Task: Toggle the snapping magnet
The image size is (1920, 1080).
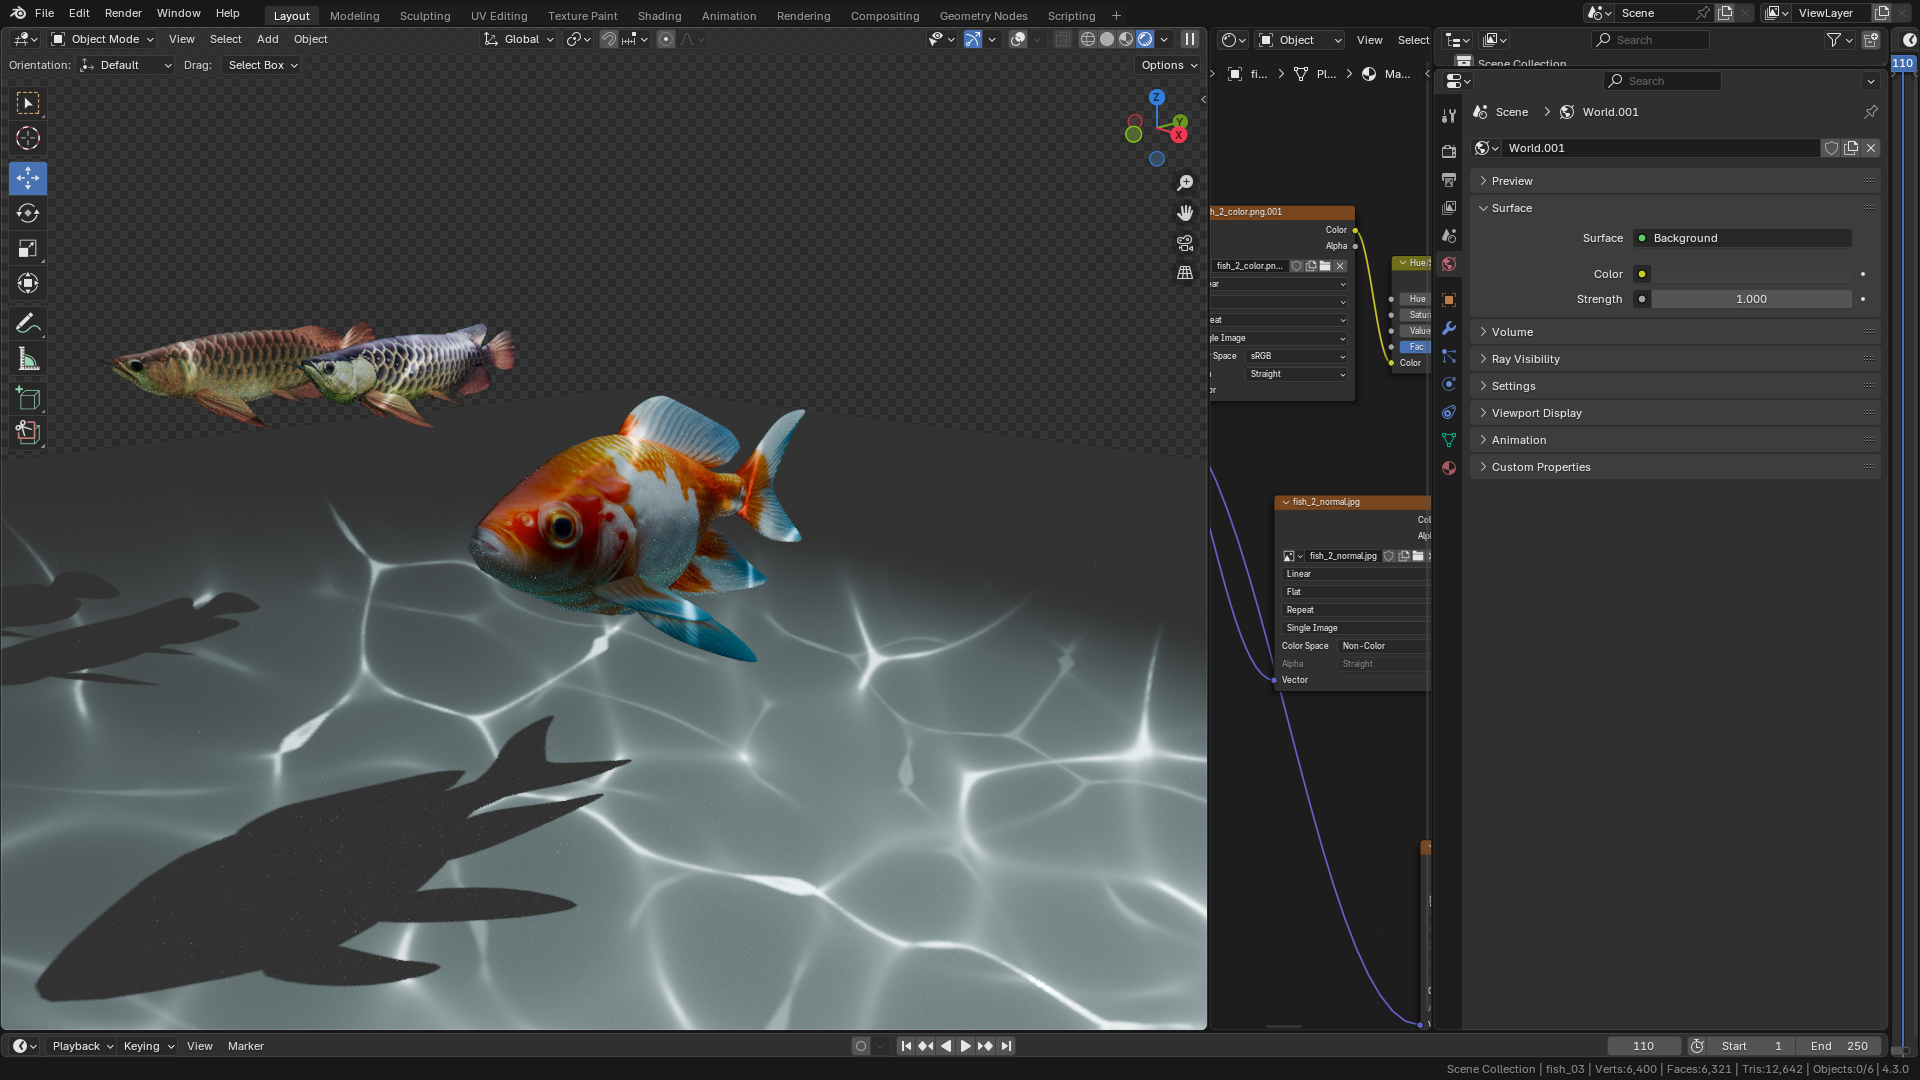Action: pyautogui.click(x=608, y=40)
